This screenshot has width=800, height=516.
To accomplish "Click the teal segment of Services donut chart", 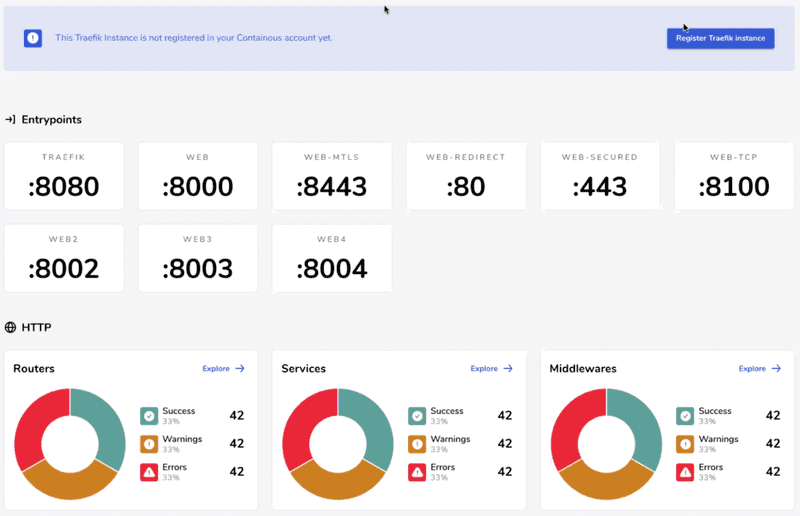I will click(374, 424).
